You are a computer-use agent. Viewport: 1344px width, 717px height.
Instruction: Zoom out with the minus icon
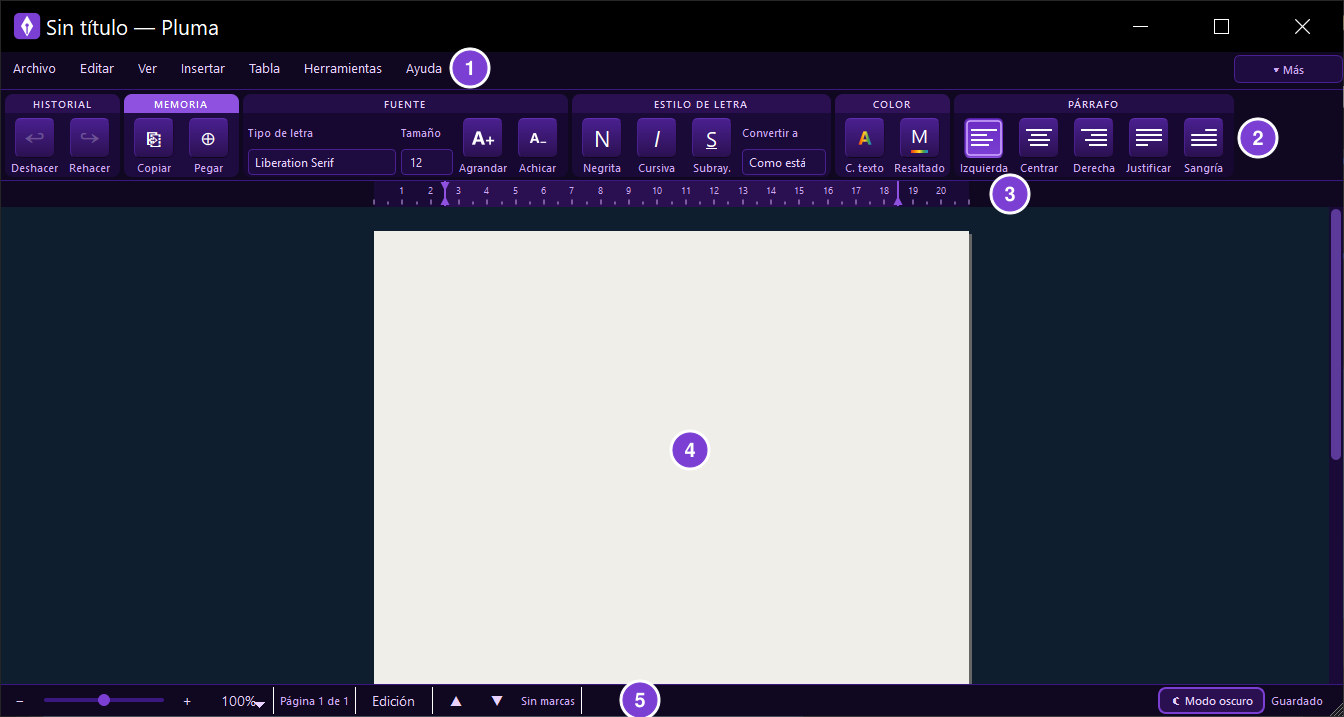(20, 701)
